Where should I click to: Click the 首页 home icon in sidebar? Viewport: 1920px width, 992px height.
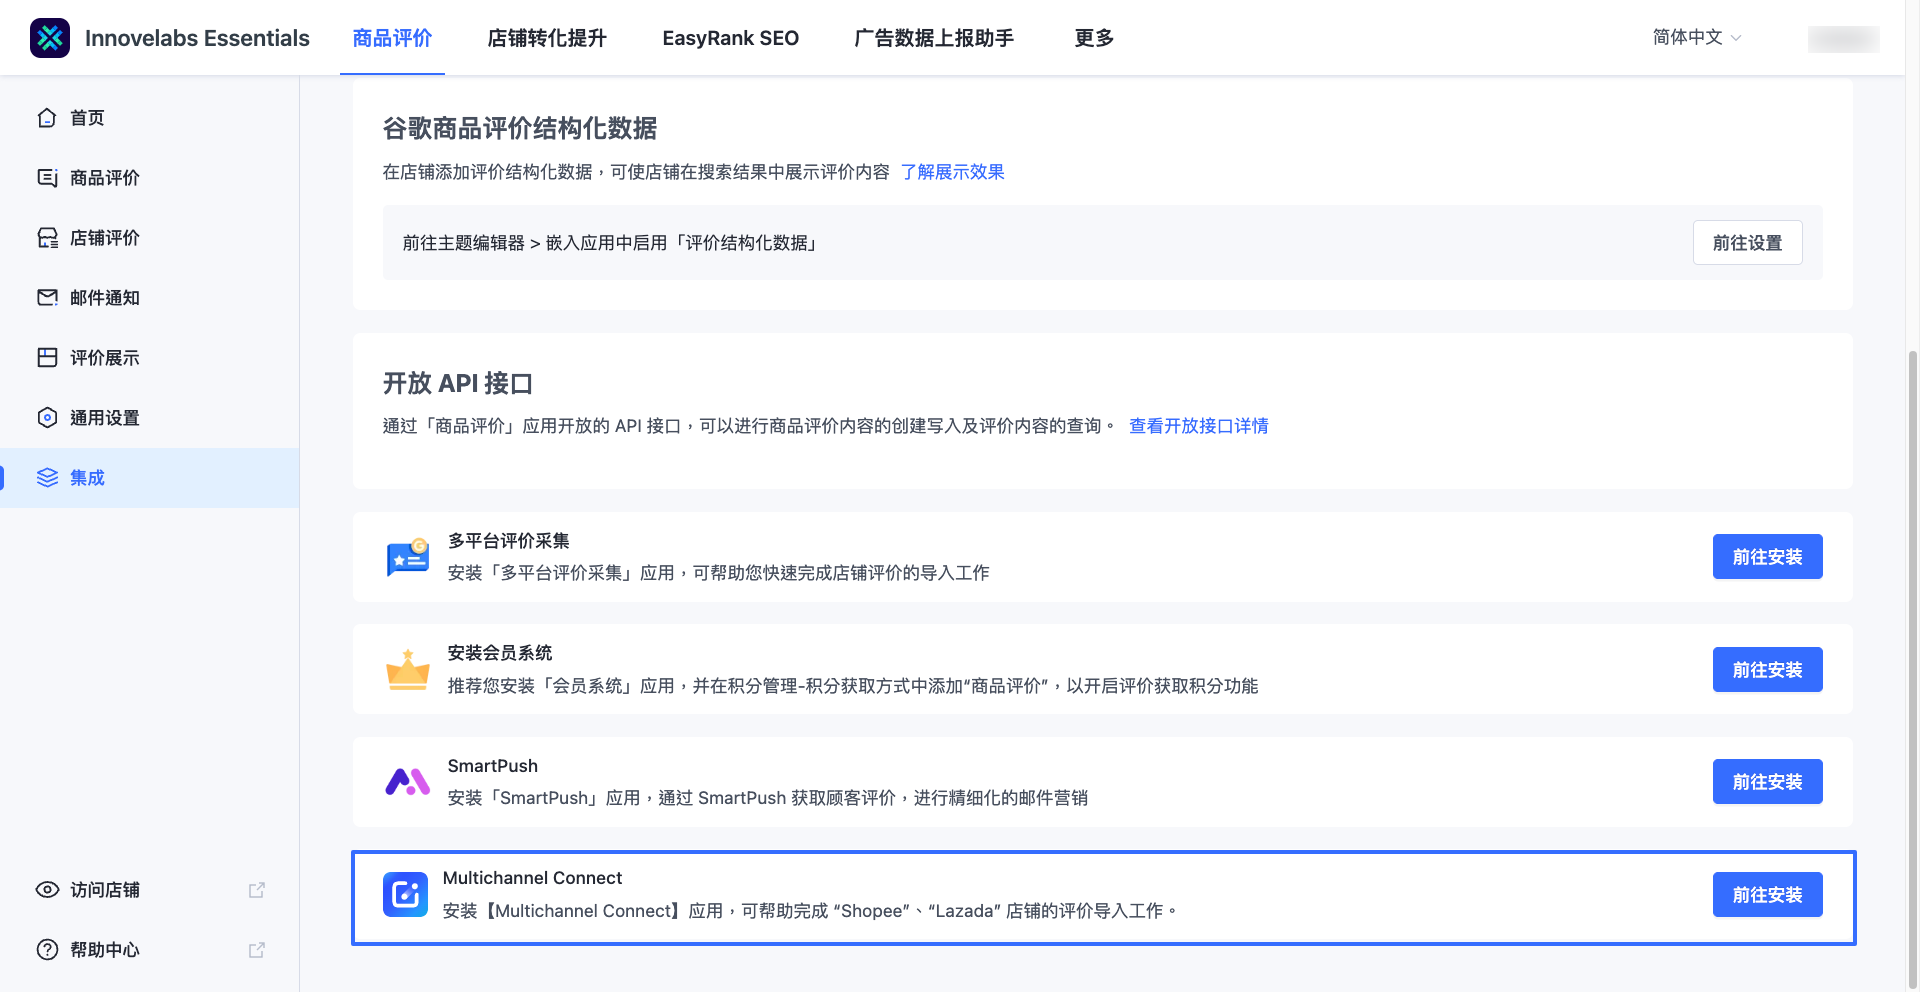47,118
